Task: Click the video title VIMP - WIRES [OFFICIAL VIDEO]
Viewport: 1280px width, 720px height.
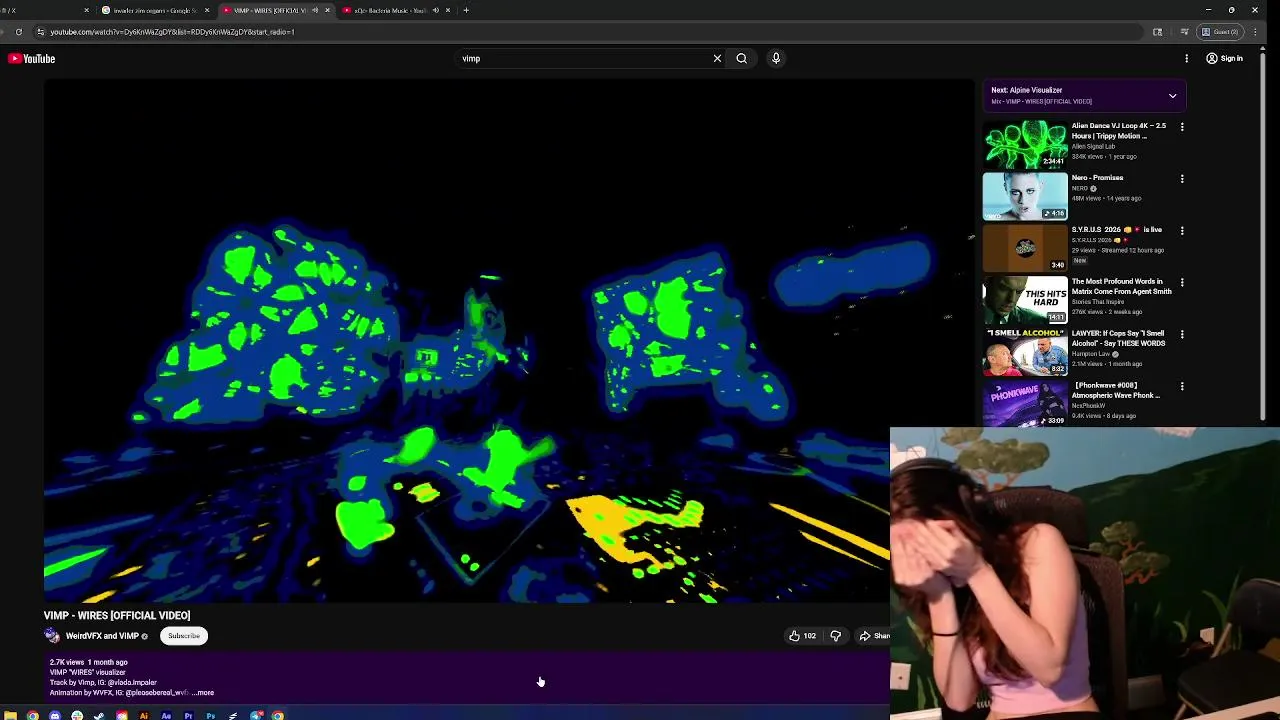Action: click(x=117, y=615)
